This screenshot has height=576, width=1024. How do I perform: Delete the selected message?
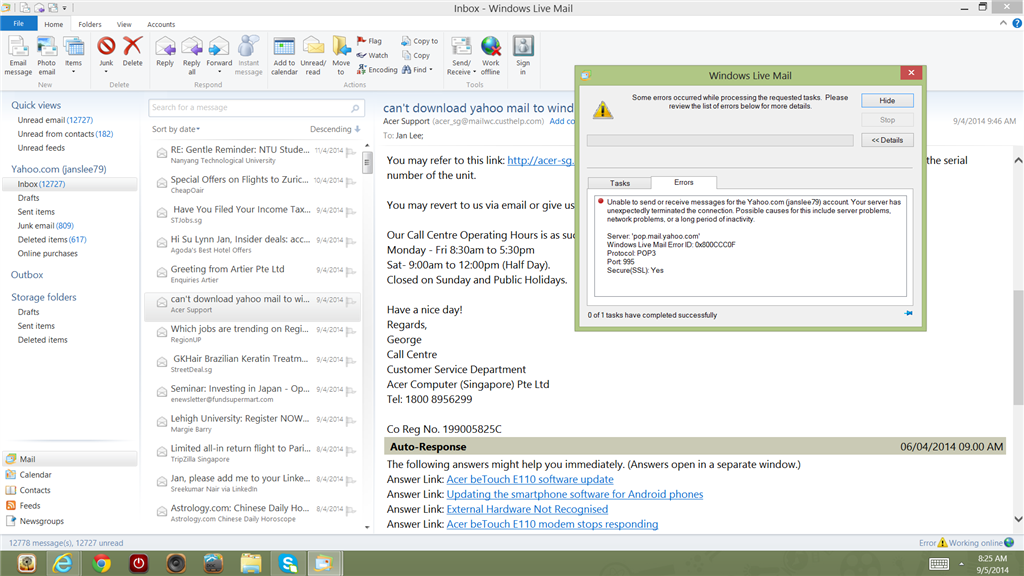point(133,52)
